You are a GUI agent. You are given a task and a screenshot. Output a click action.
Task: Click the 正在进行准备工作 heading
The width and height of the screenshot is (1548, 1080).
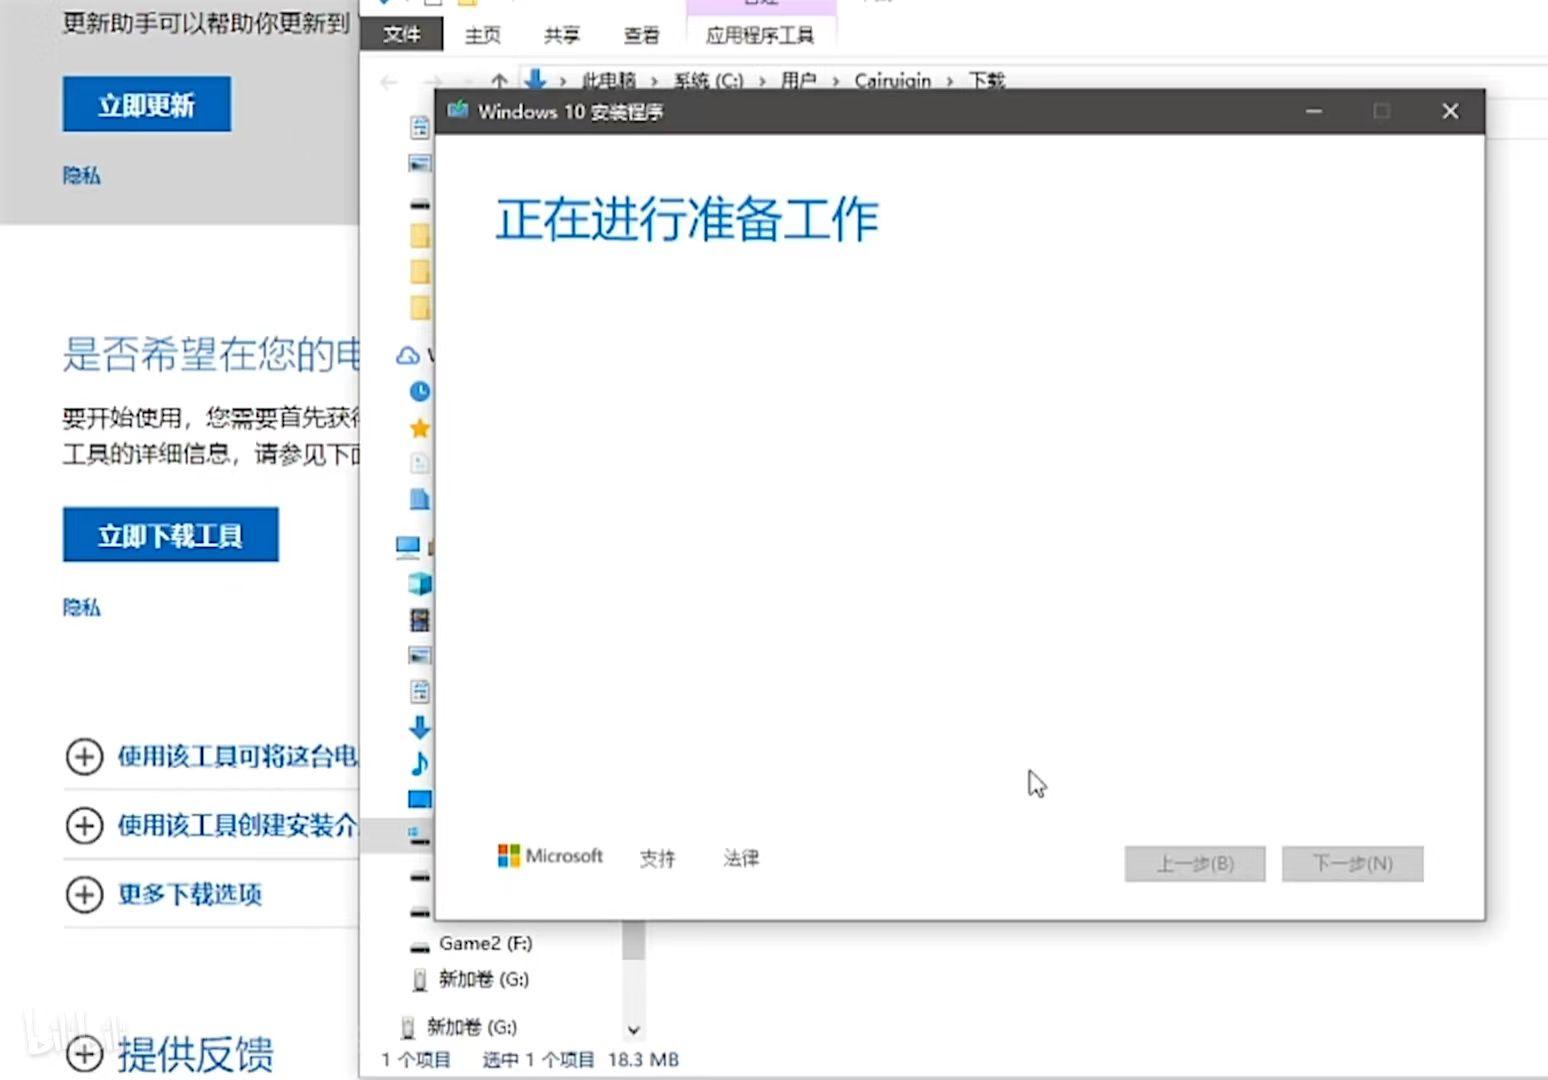tap(688, 220)
